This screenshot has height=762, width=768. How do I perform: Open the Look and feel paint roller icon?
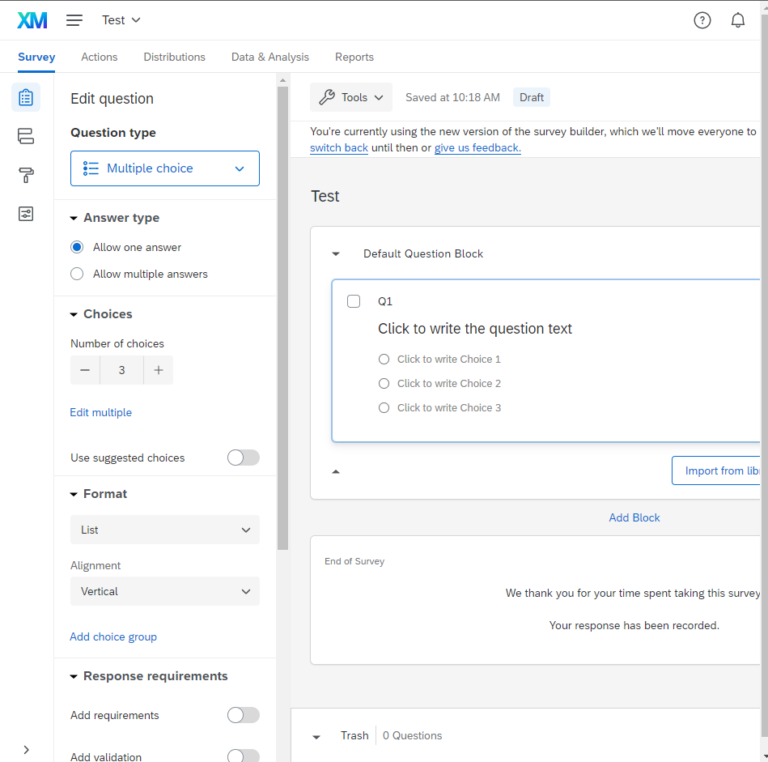(26, 176)
